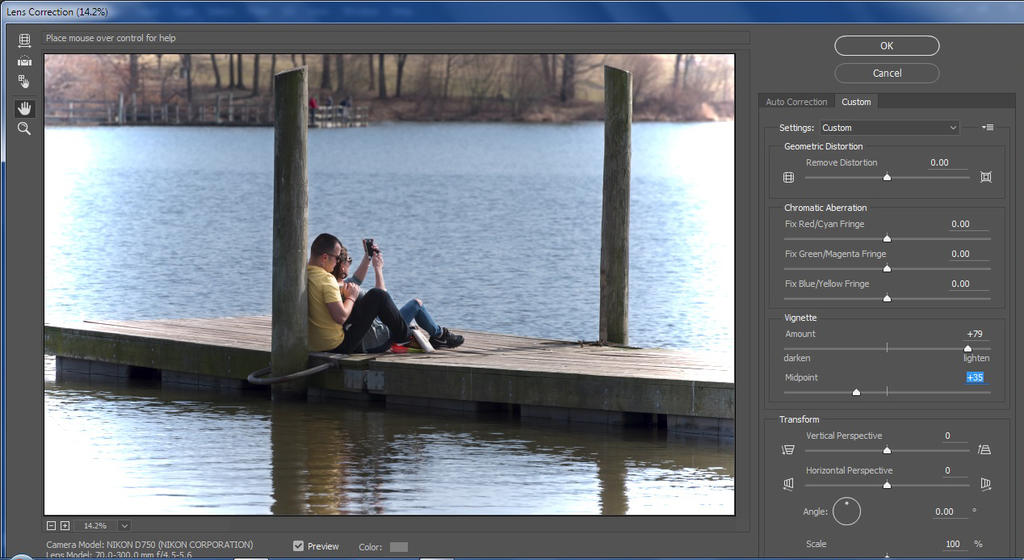1024x560 pixels.
Task: Select the Remove Distortion tool
Action: [x=25, y=41]
